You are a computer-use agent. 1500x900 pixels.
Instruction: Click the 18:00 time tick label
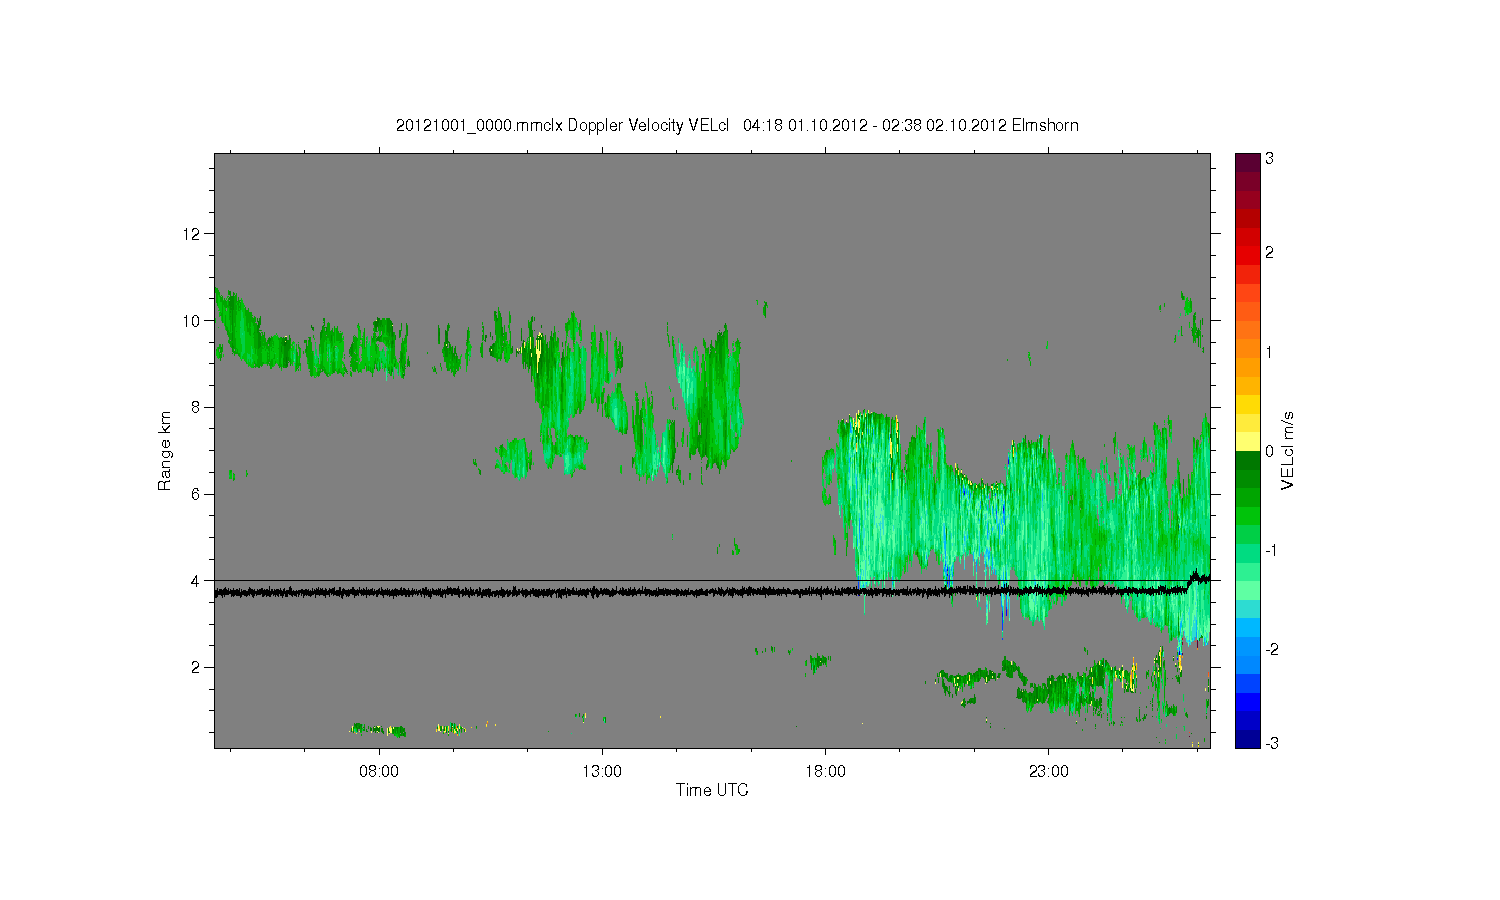825,771
